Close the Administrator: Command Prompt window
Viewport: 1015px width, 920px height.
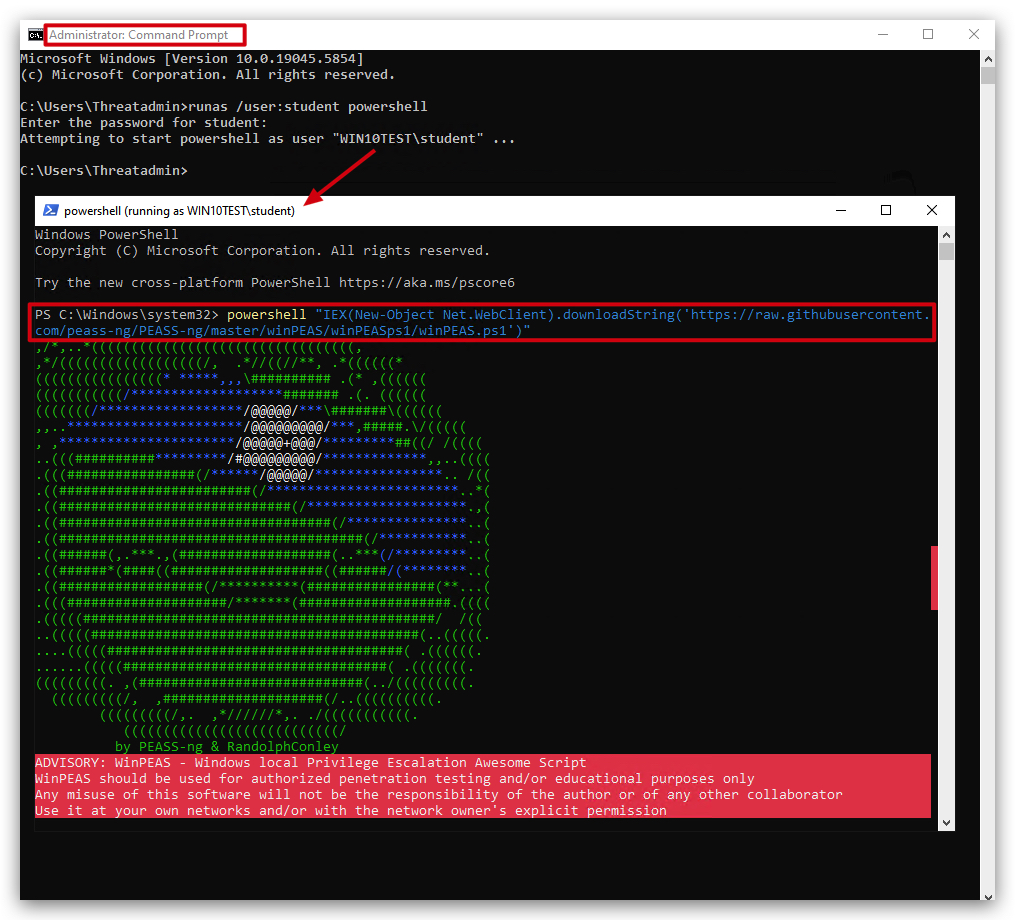click(974, 34)
